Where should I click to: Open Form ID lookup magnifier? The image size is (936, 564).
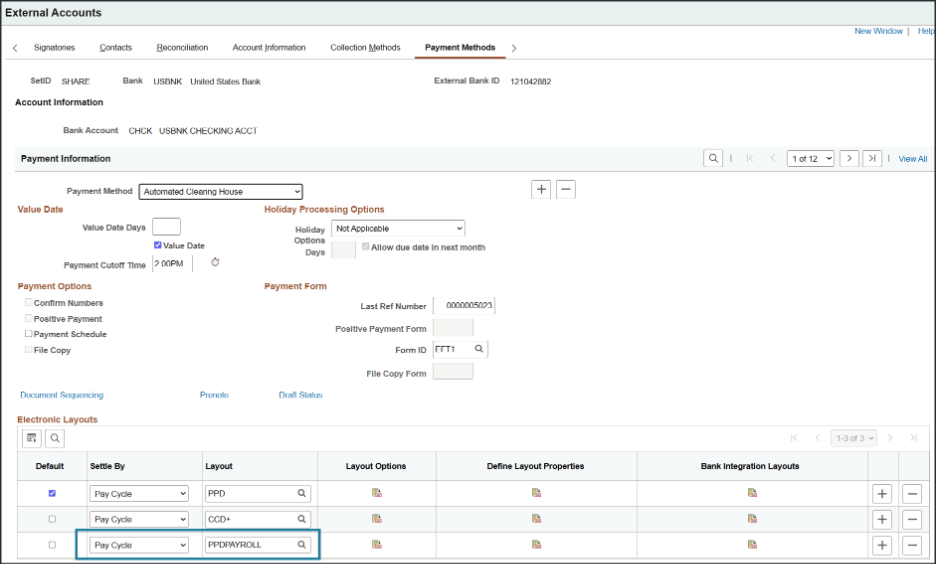(479, 349)
